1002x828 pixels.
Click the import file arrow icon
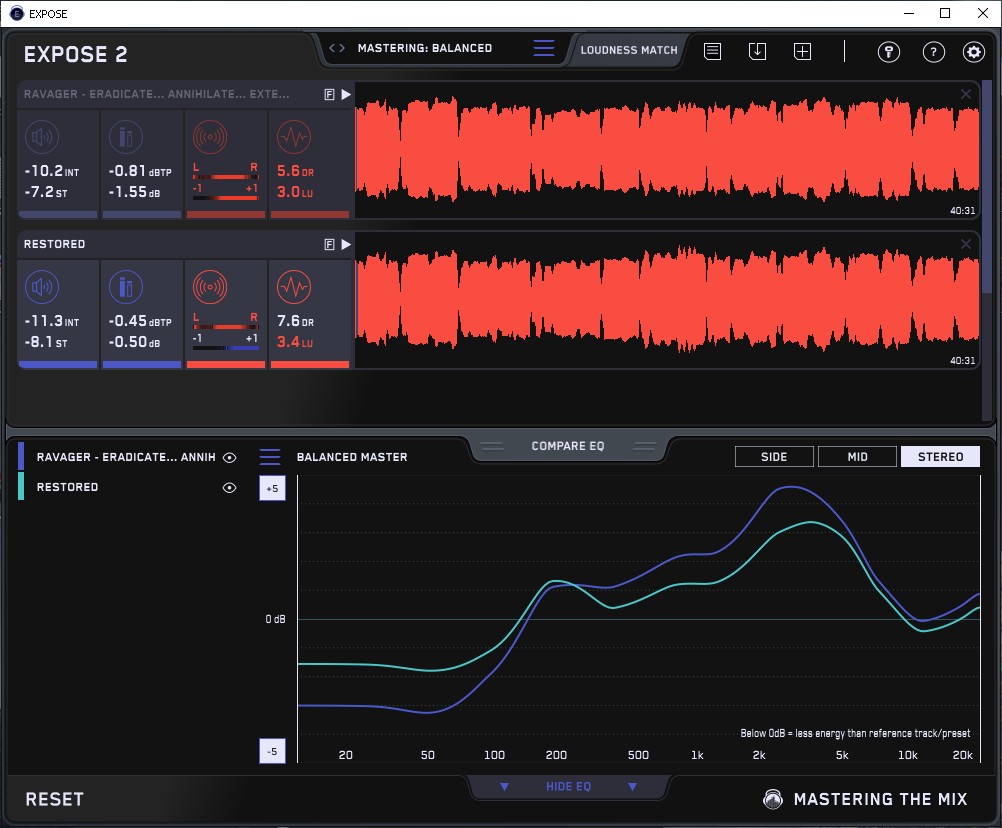point(757,51)
